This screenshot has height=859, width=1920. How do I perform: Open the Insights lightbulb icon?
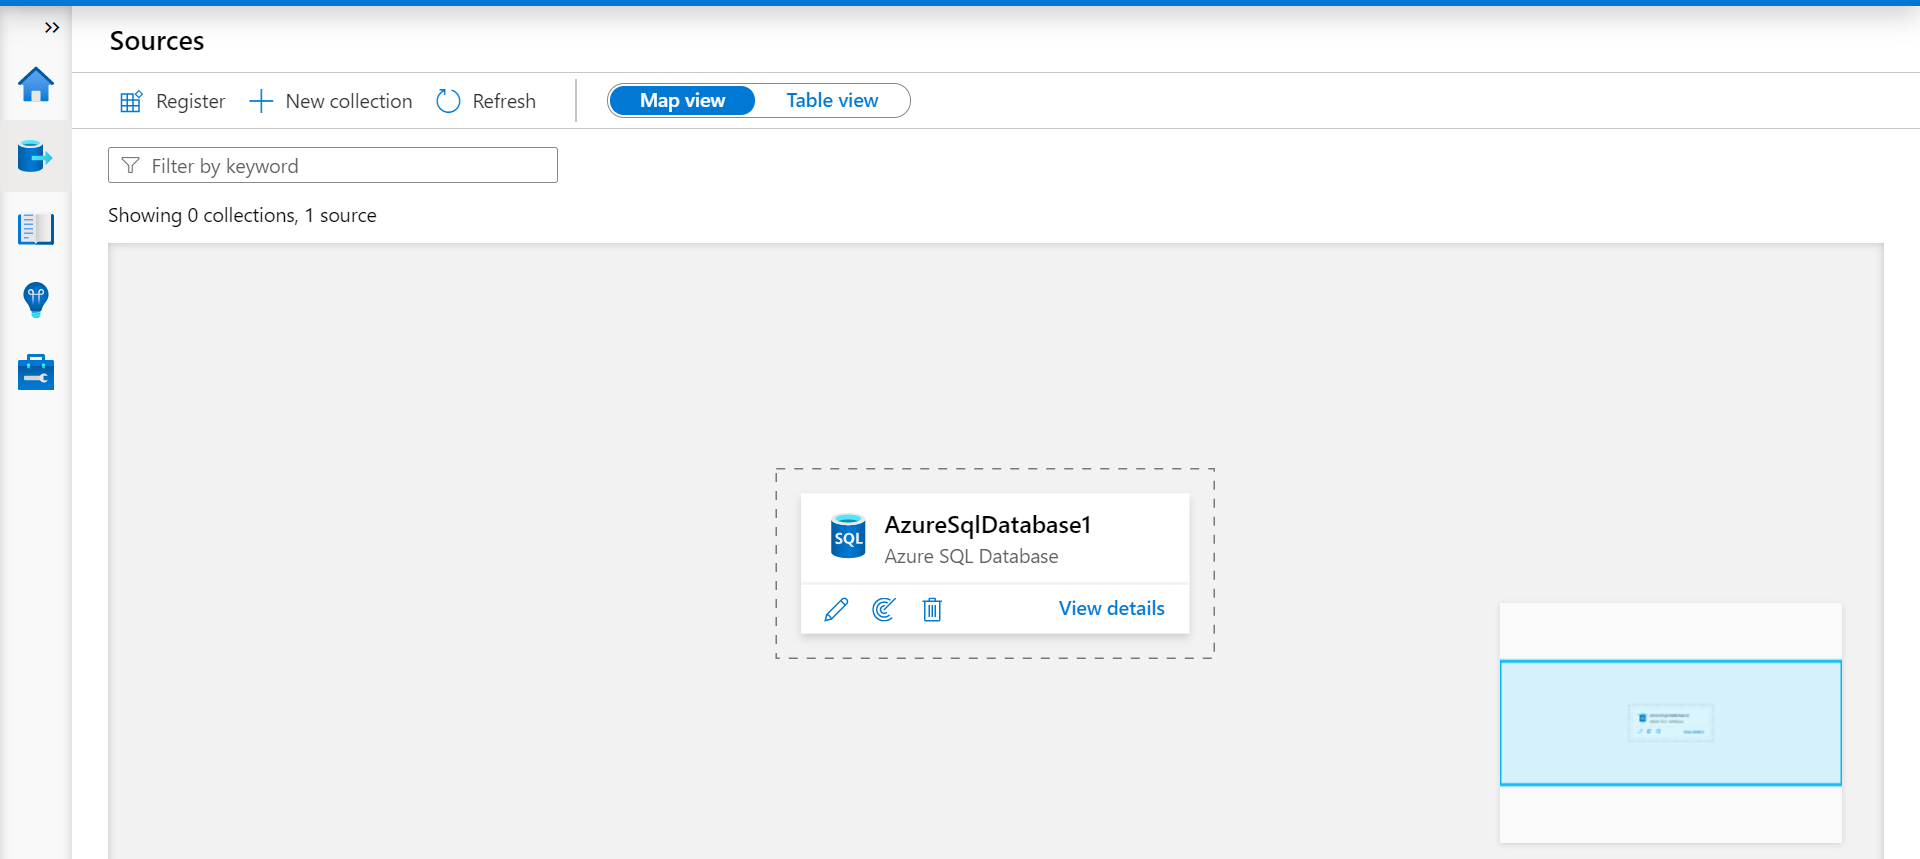tap(36, 300)
